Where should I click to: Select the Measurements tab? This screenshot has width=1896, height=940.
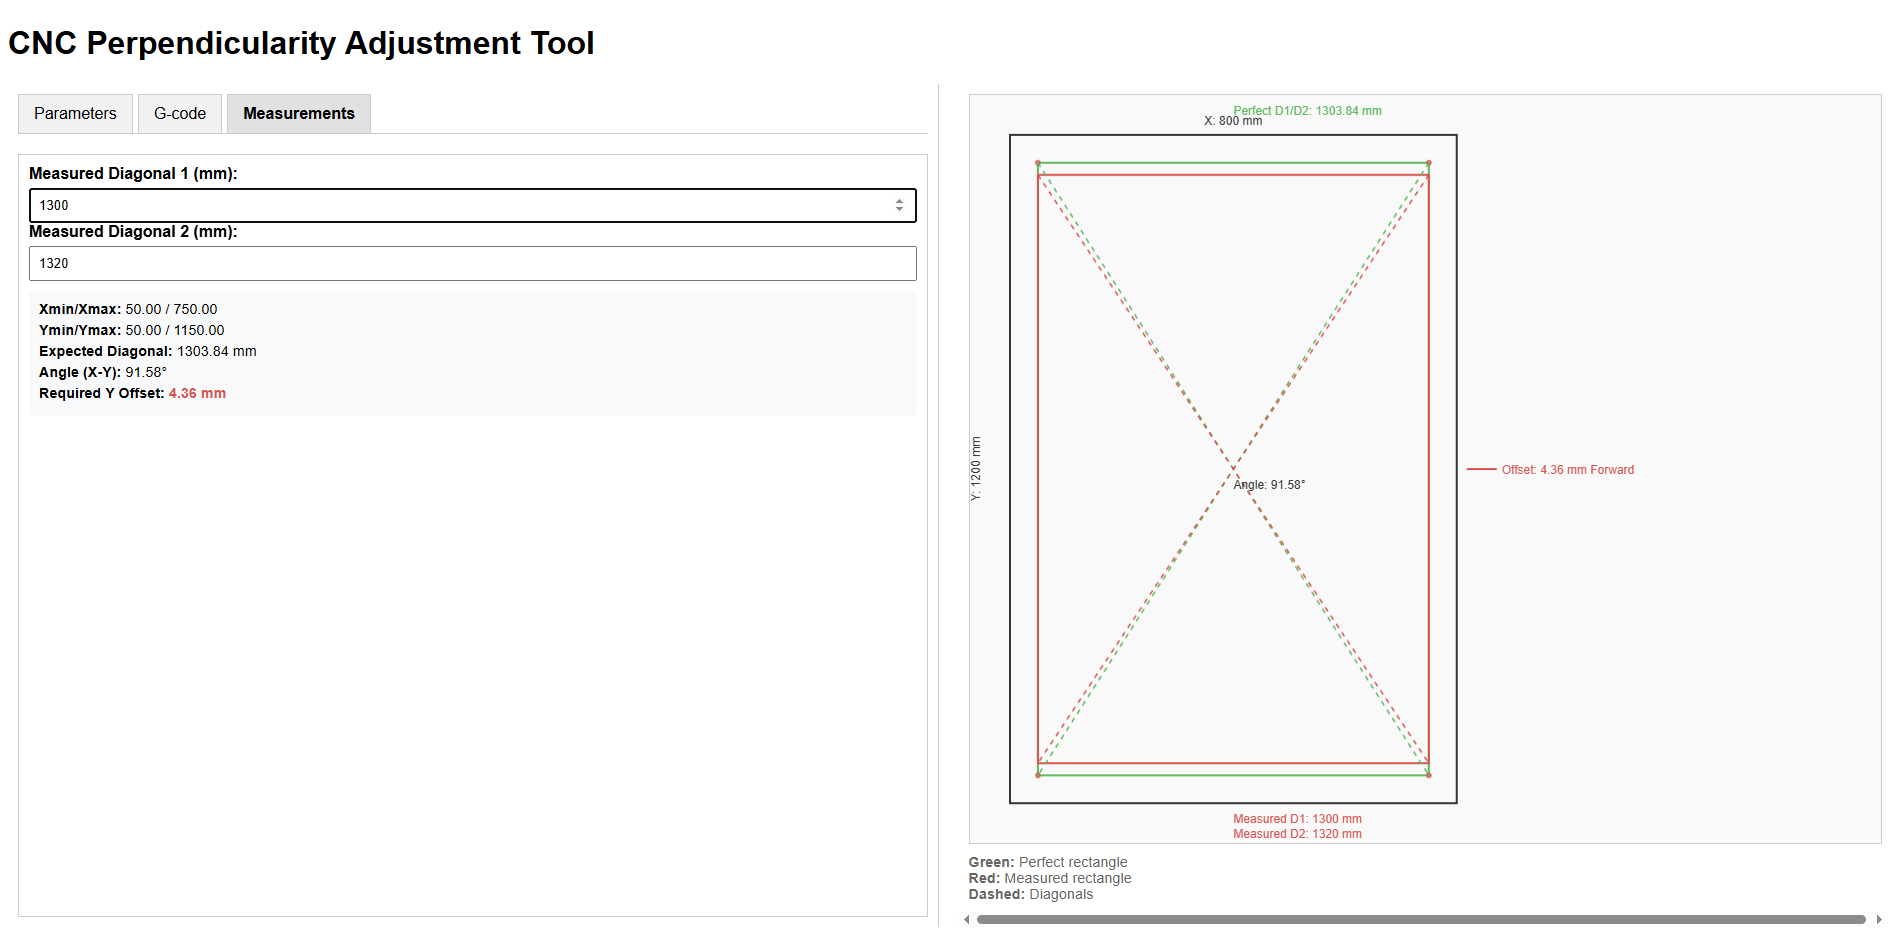[x=298, y=114]
